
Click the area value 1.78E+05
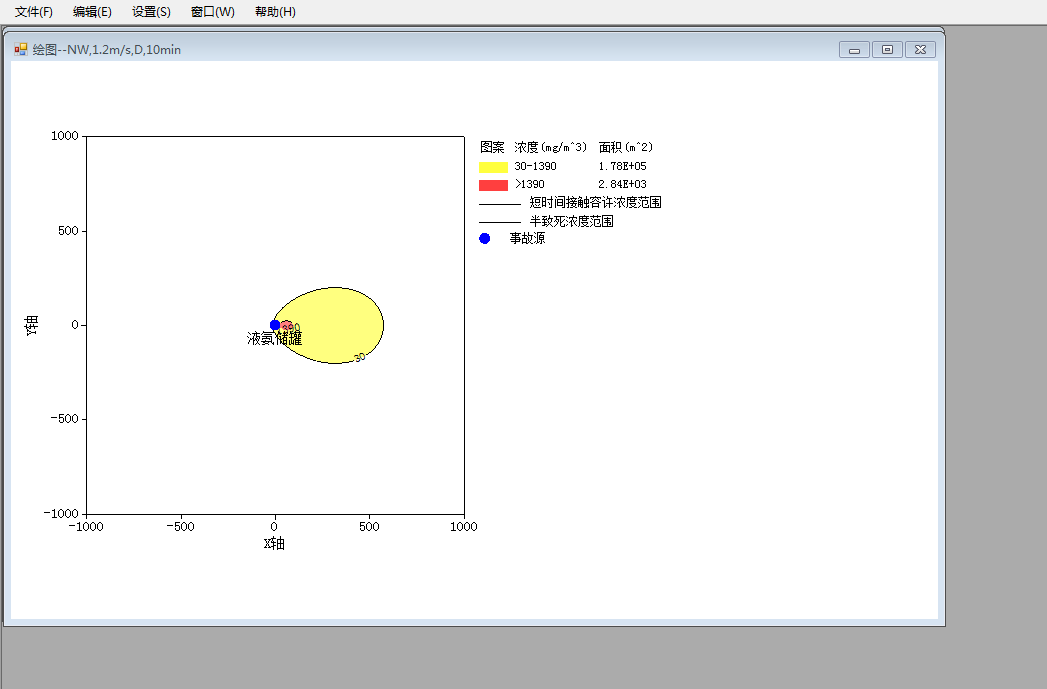[622, 166]
